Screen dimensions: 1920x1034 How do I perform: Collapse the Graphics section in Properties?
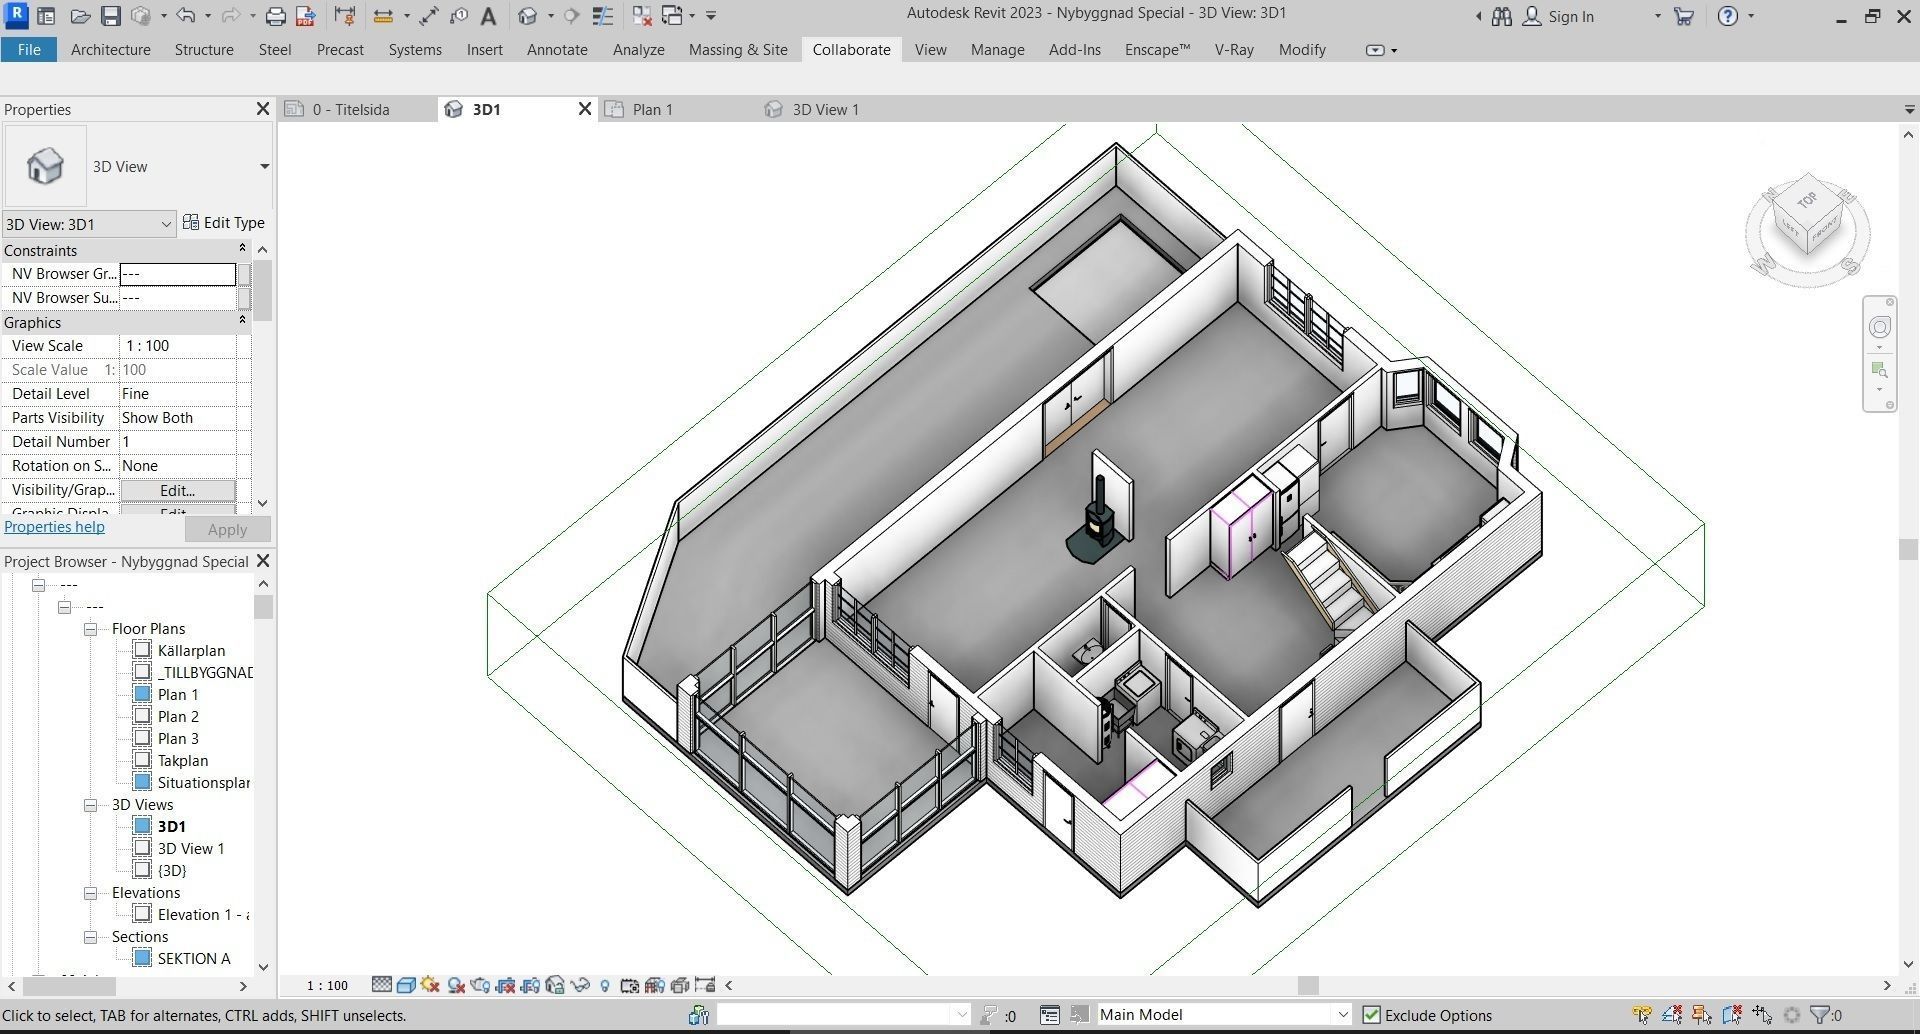[x=242, y=320]
